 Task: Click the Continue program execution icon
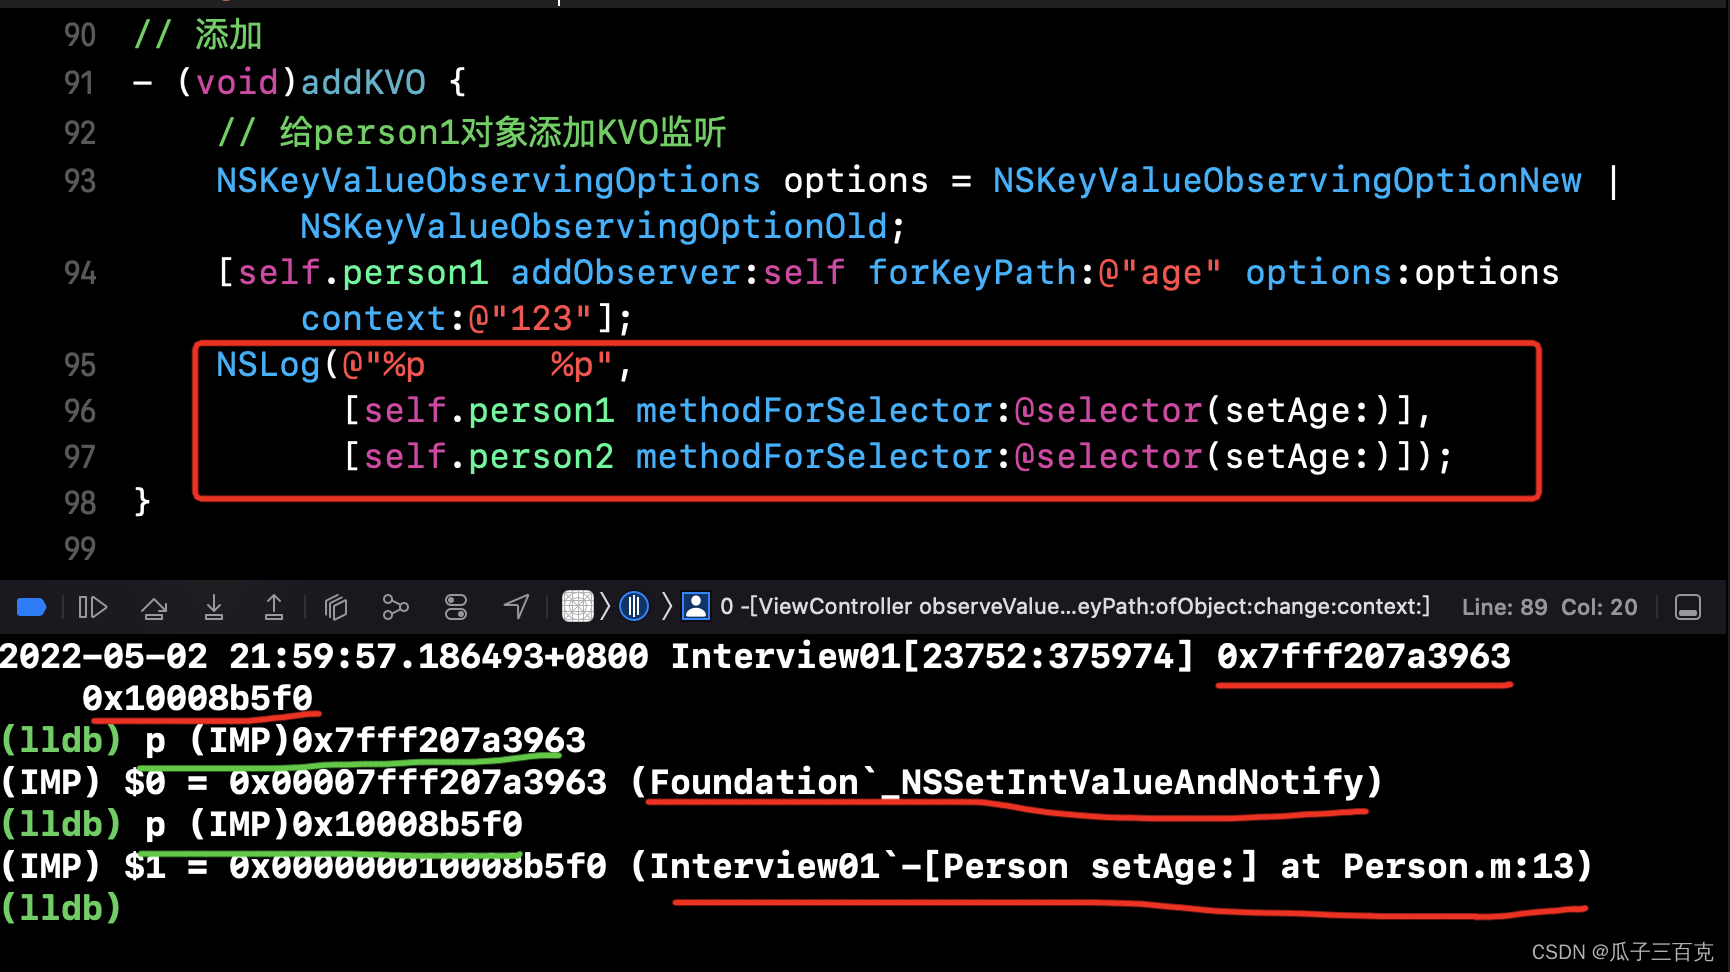pyautogui.click(x=93, y=607)
